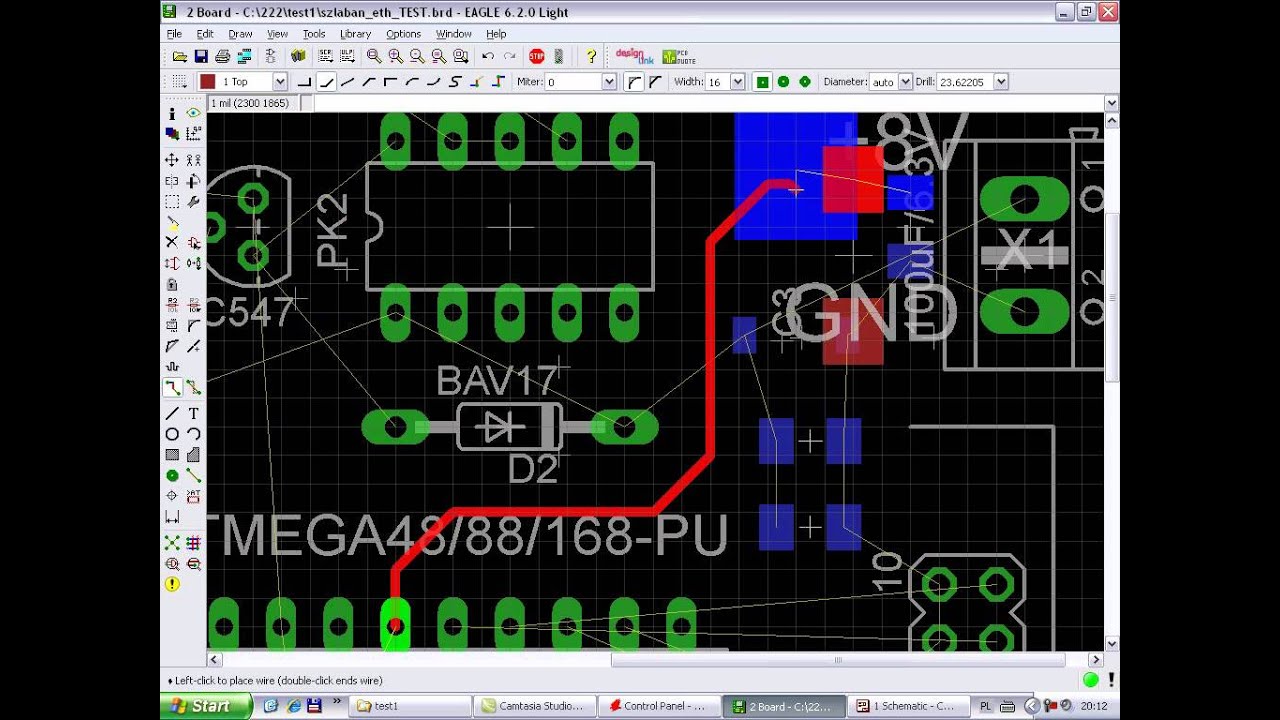Open the Edit menu
1280x720 pixels.
(x=205, y=34)
